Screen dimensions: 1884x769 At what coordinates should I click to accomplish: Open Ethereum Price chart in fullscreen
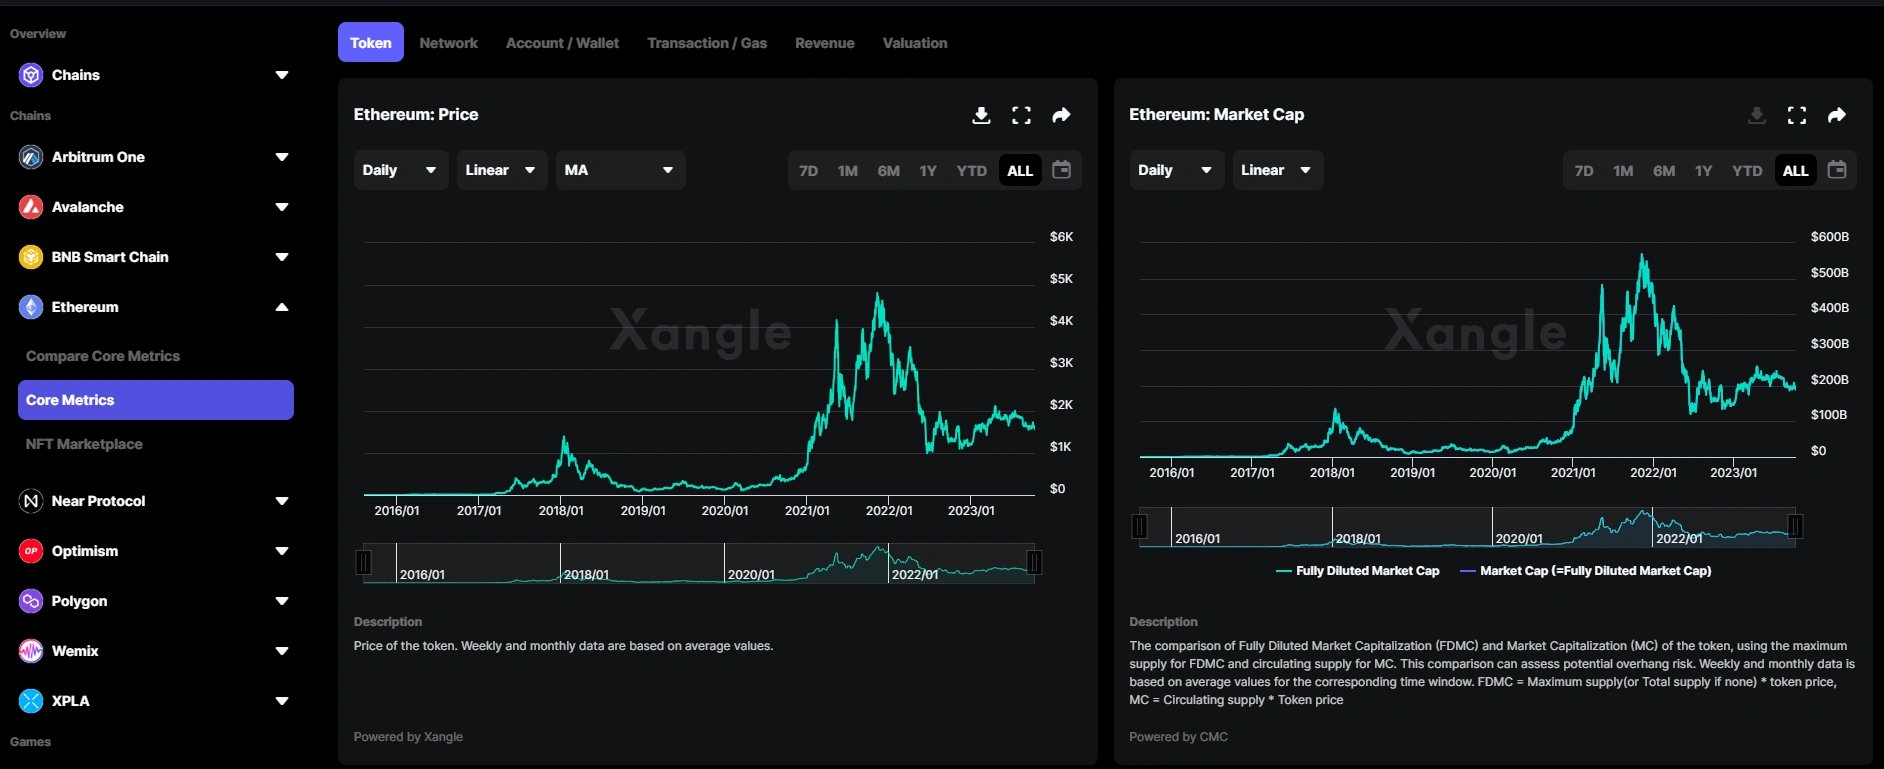coord(1021,115)
